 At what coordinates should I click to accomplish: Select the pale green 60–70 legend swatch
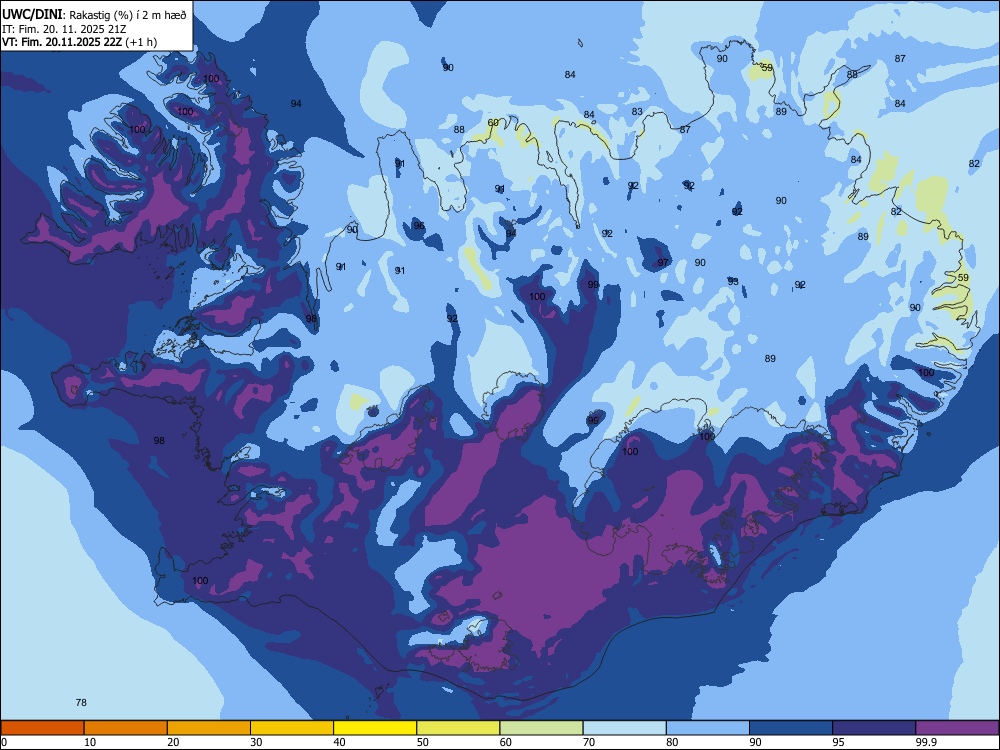pyautogui.click(x=541, y=728)
